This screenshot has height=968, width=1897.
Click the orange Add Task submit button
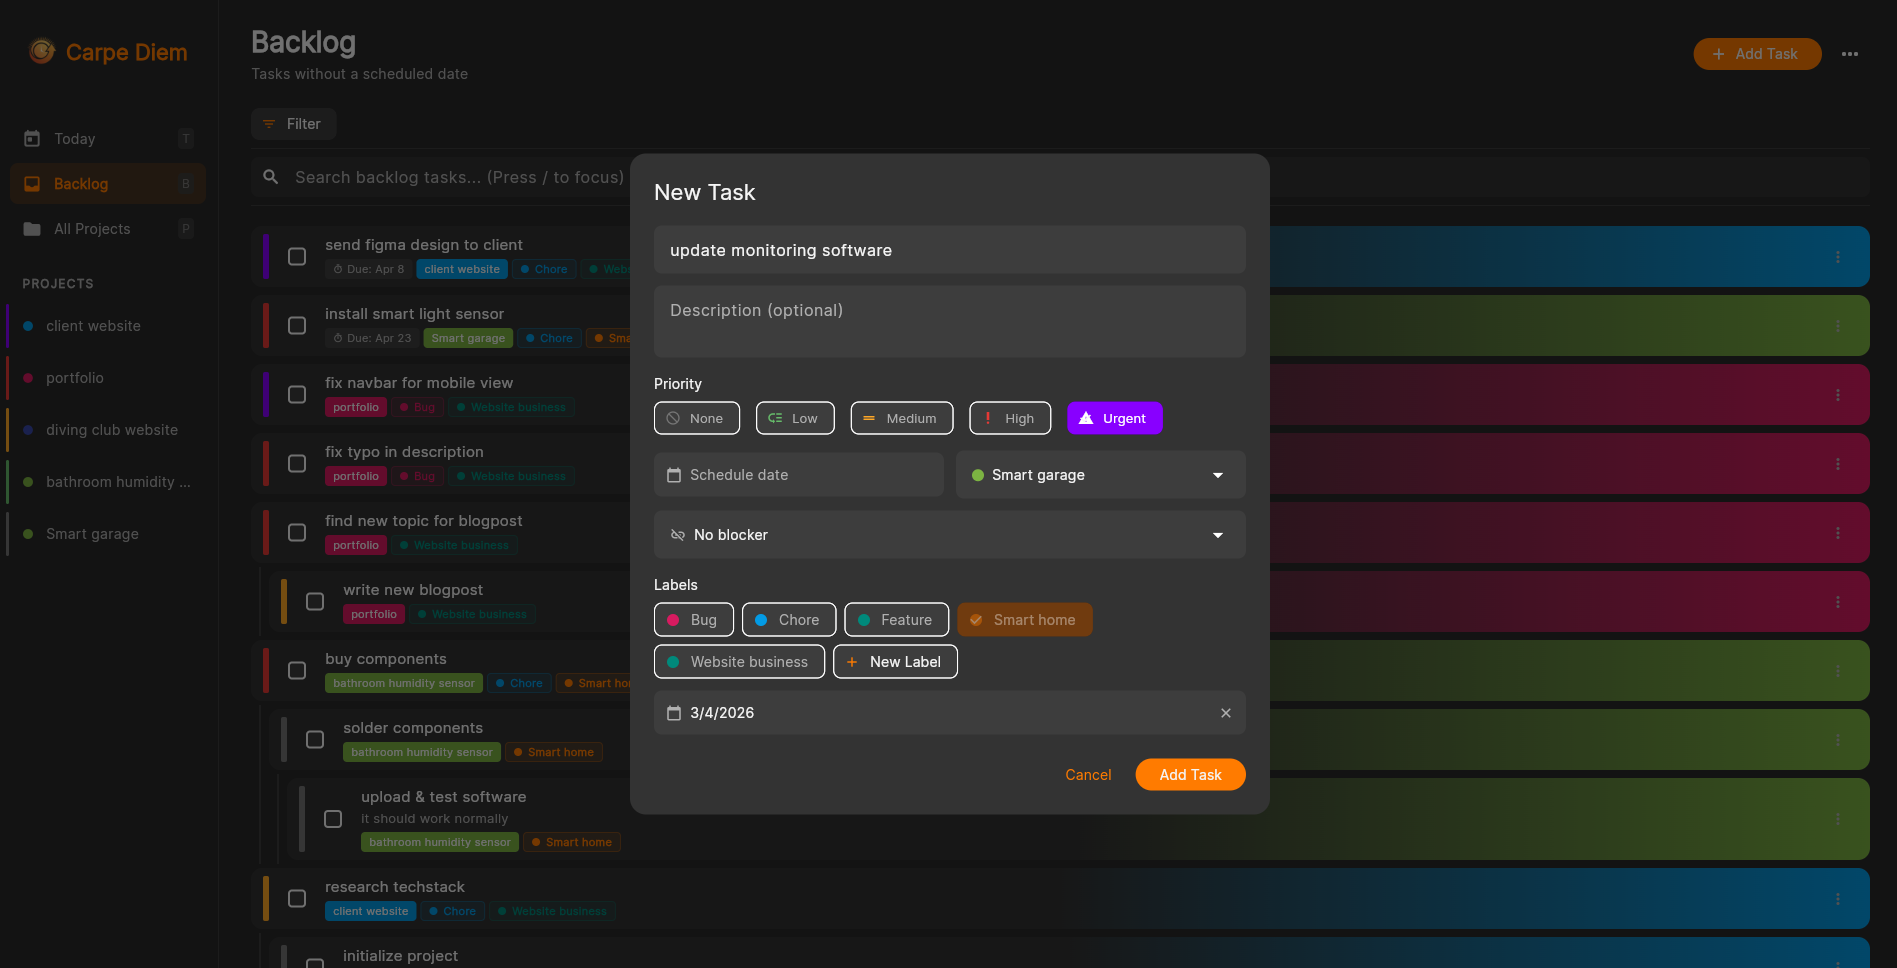1190,775
